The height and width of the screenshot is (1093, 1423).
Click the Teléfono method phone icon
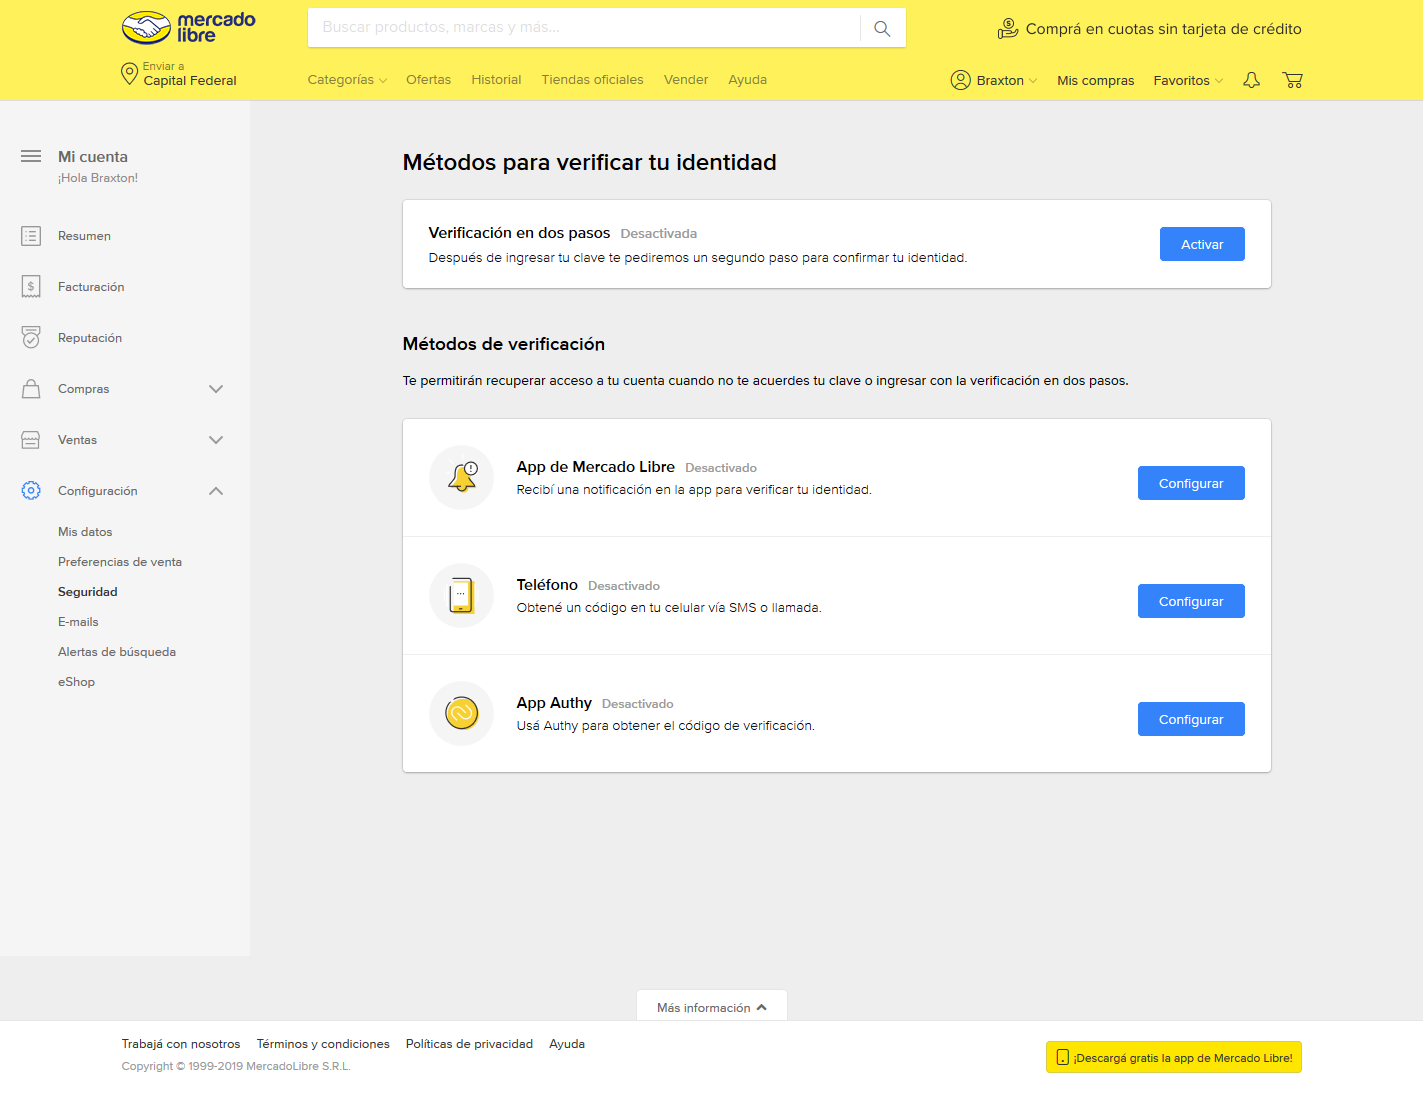point(461,595)
